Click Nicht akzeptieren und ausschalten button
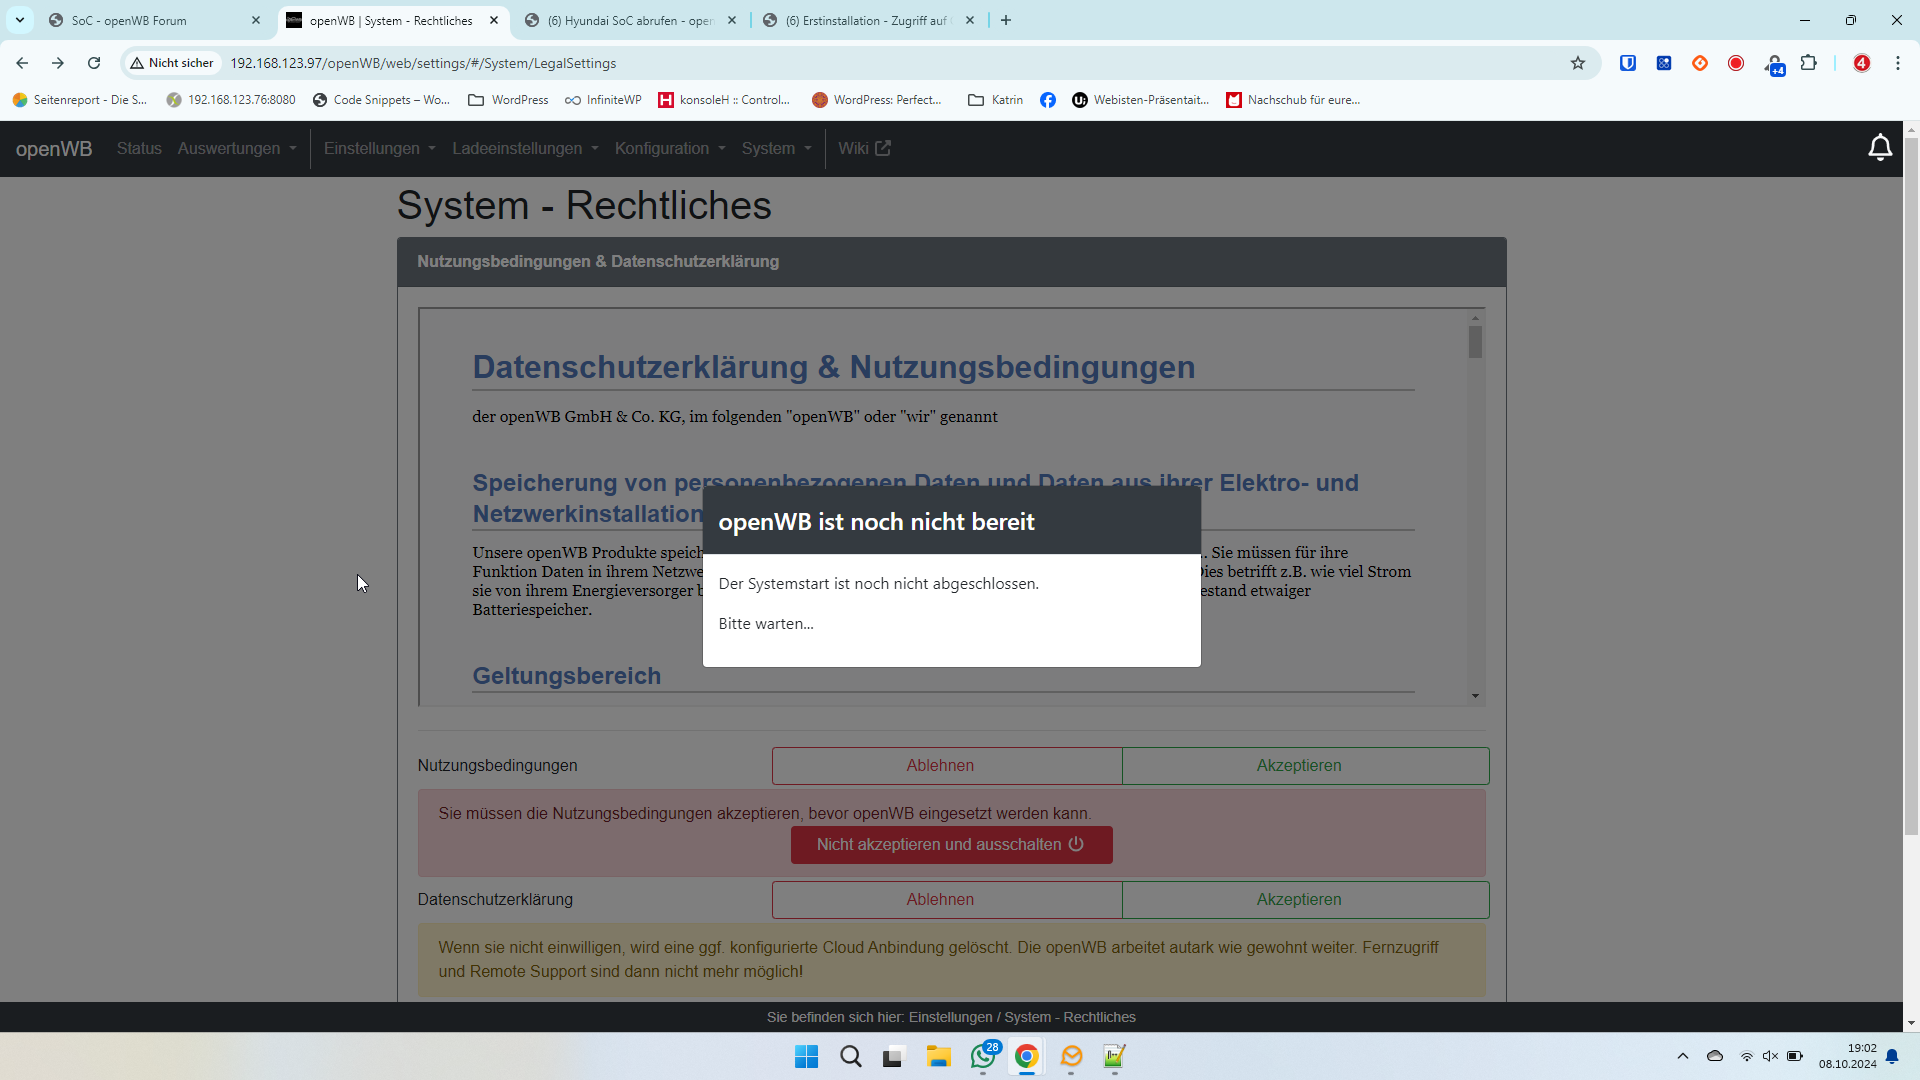Image resolution: width=1920 pixels, height=1080 pixels. pyautogui.click(x=951, y=845)
